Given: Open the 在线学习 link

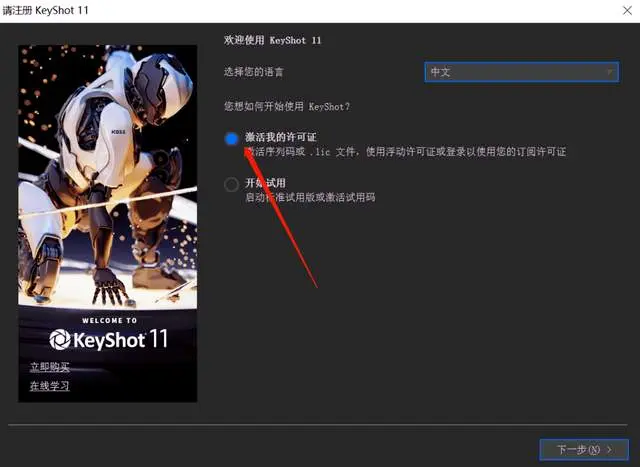Looking at the screenshot, I should [x=50, y=386].
